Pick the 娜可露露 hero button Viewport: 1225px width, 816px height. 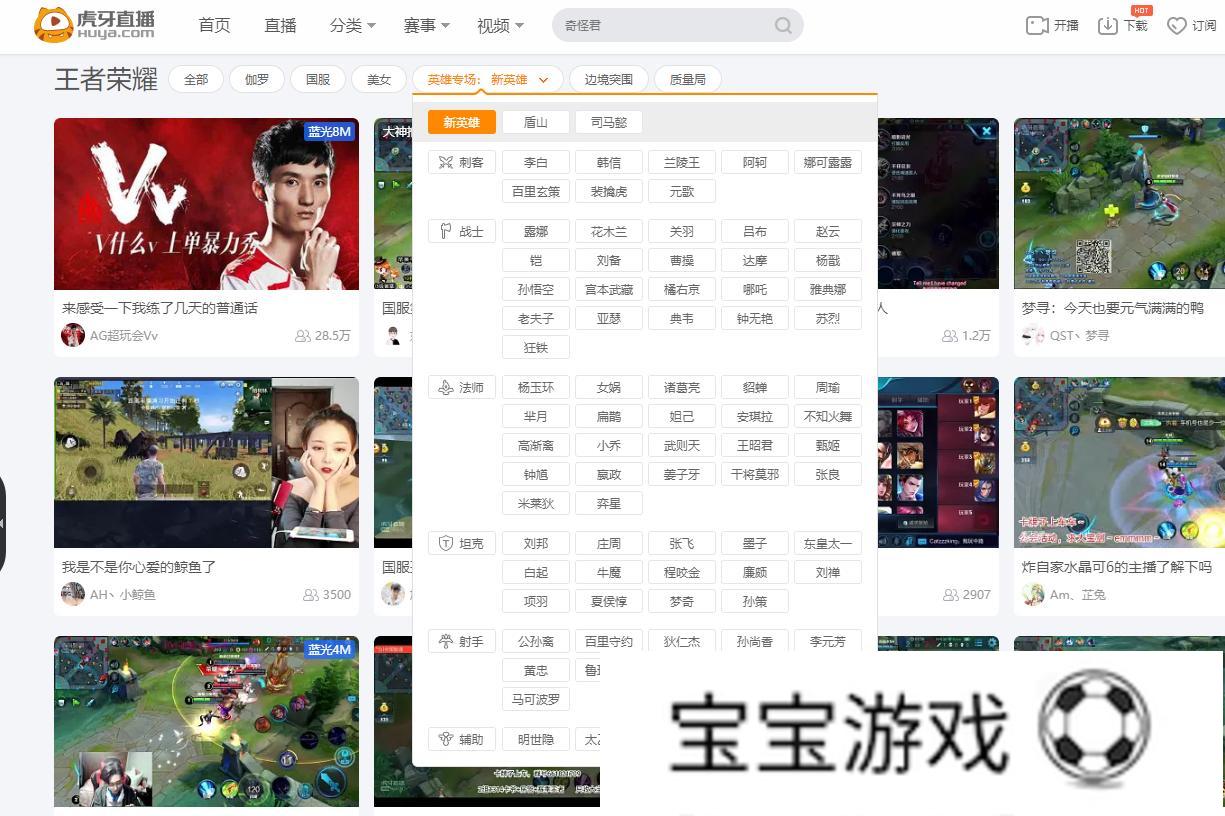point(828,162)
